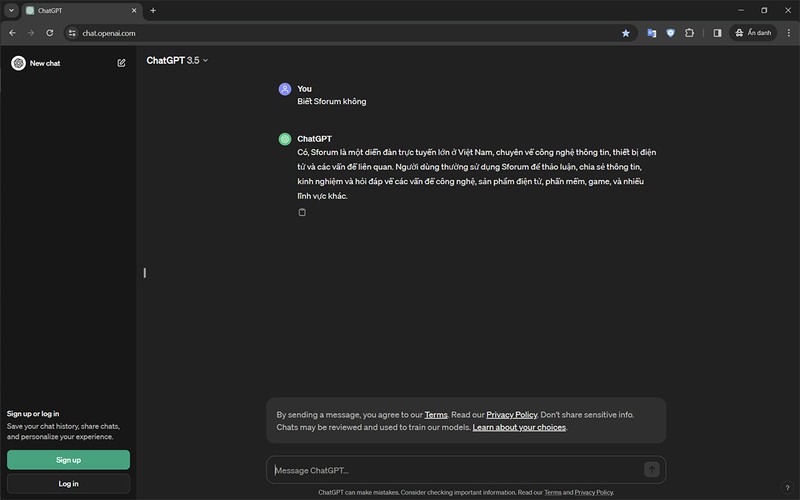Collapse the sidebar using the handle

145,273
